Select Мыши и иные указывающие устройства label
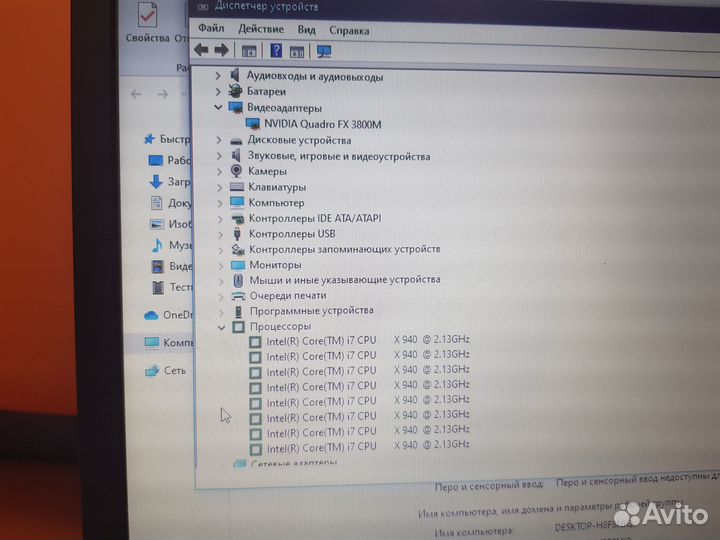The width and height of the screenshot is (720, 540). tap(344, 280)
